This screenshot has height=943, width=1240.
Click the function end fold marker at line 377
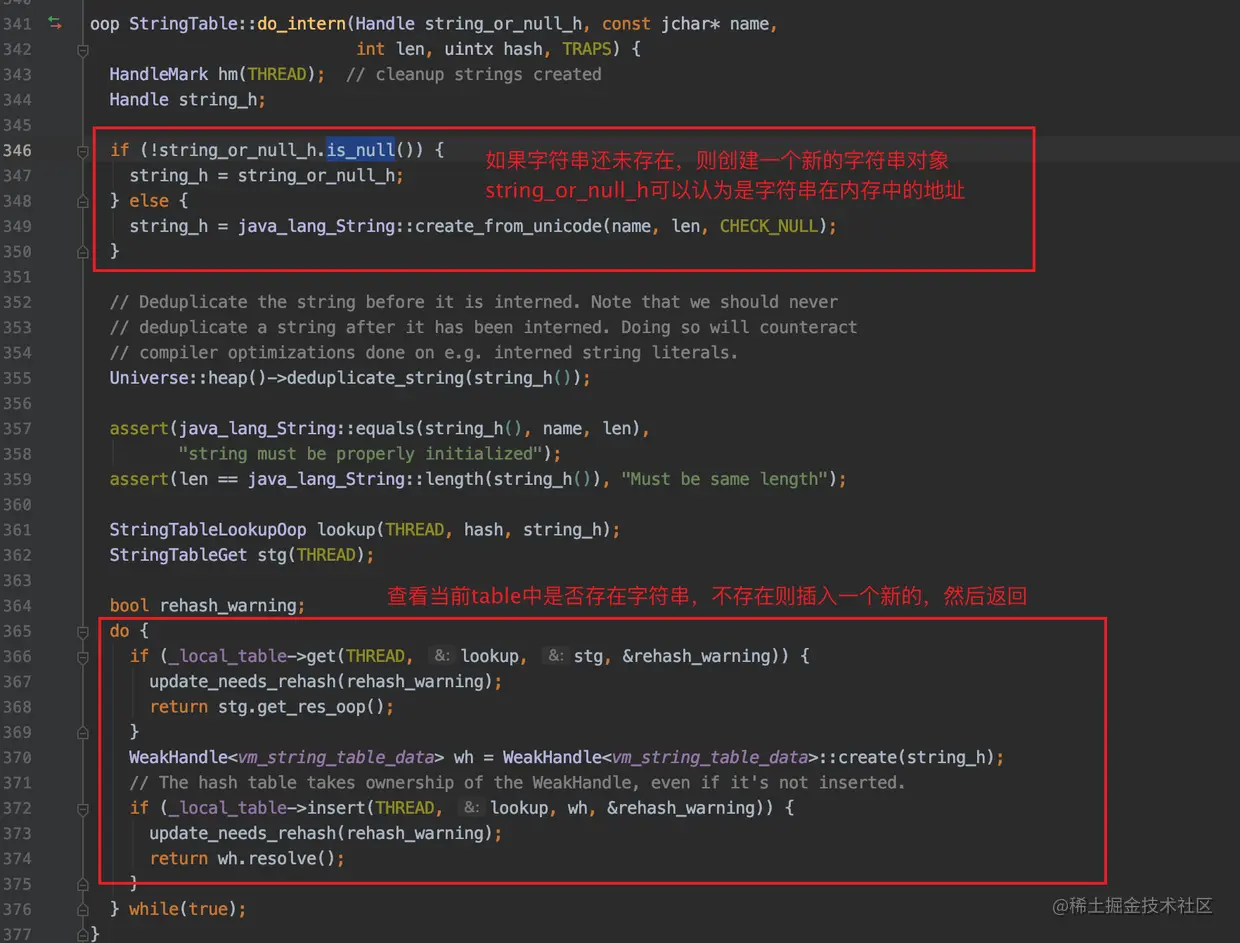(x=84, y=934)
